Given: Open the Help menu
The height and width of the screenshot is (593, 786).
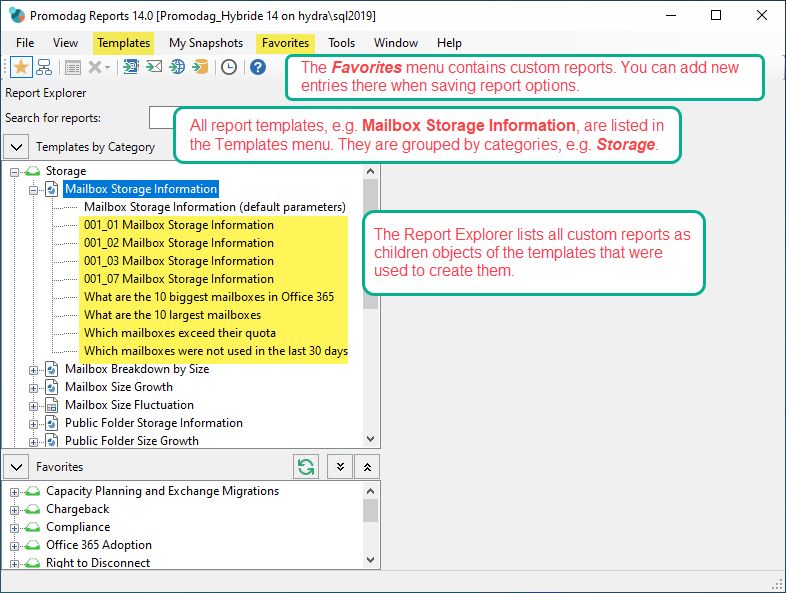Looking at the screenshot, I should pyautogui.click(x=449, y=43).
